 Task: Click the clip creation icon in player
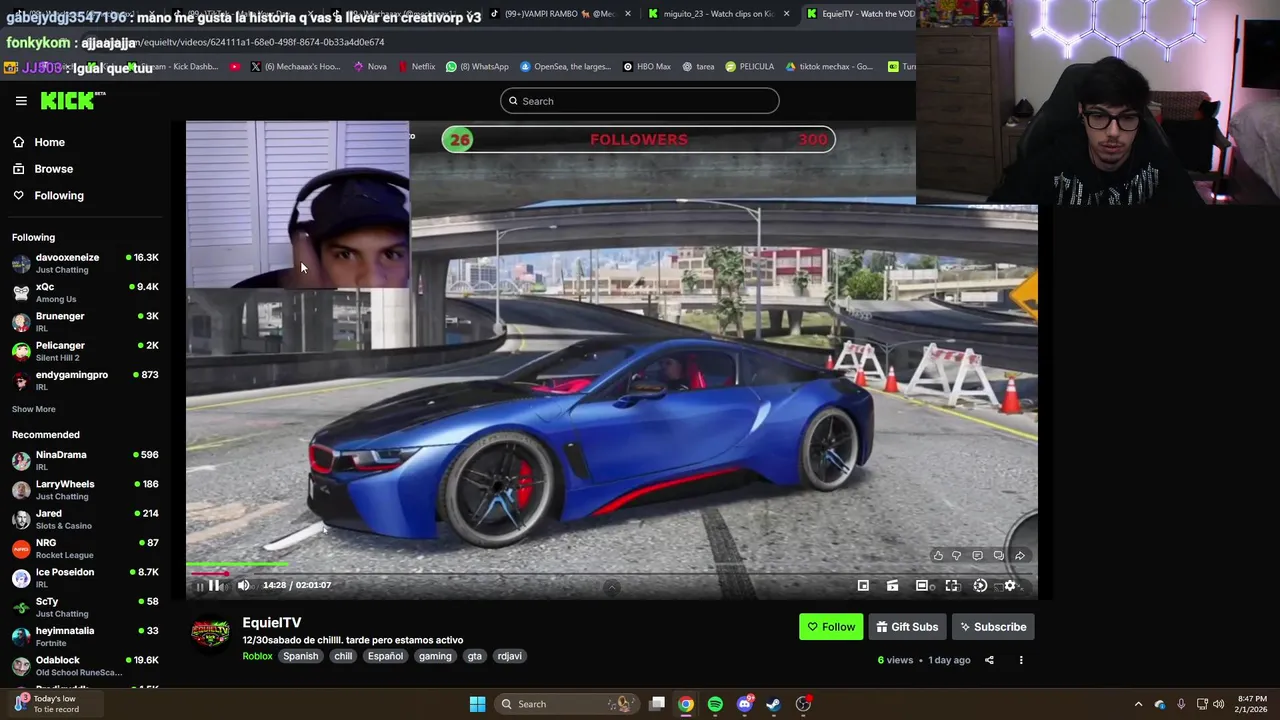coord(892,585)
